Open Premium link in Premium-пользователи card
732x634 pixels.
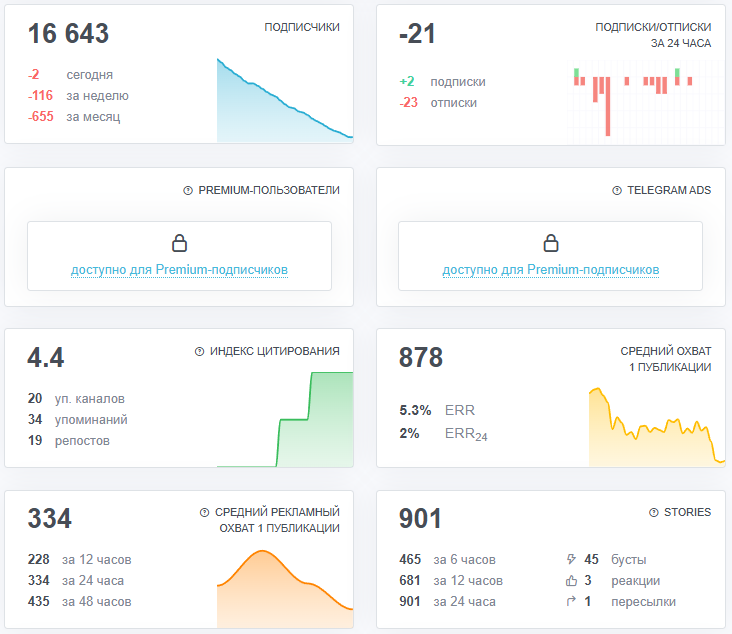(x=179, y=270)
